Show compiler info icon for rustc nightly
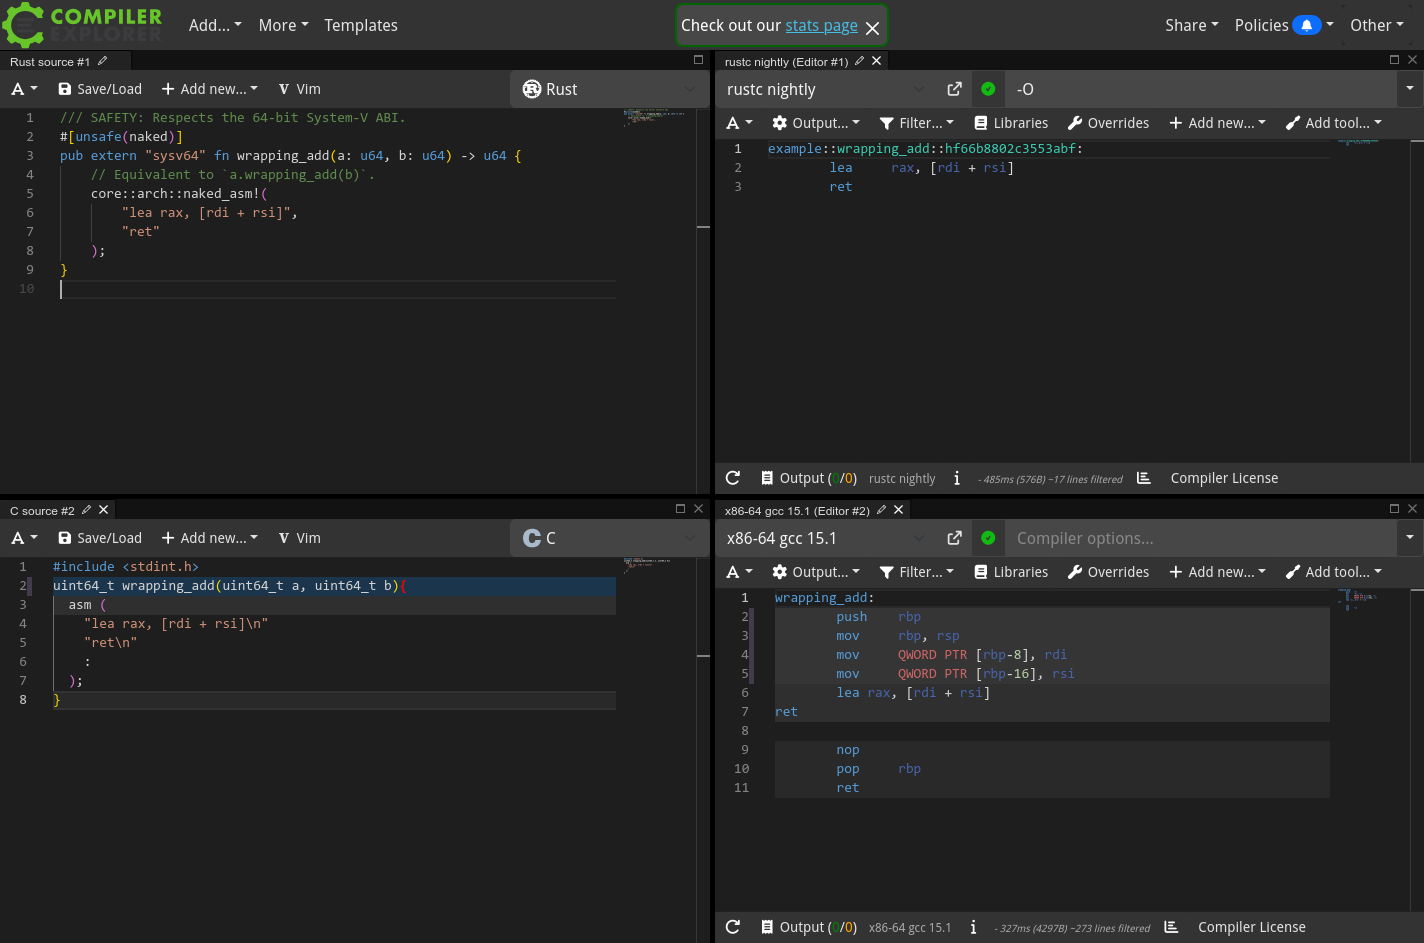The width and height of the screenshot is (1424, 943). click(x=957, y=478)
